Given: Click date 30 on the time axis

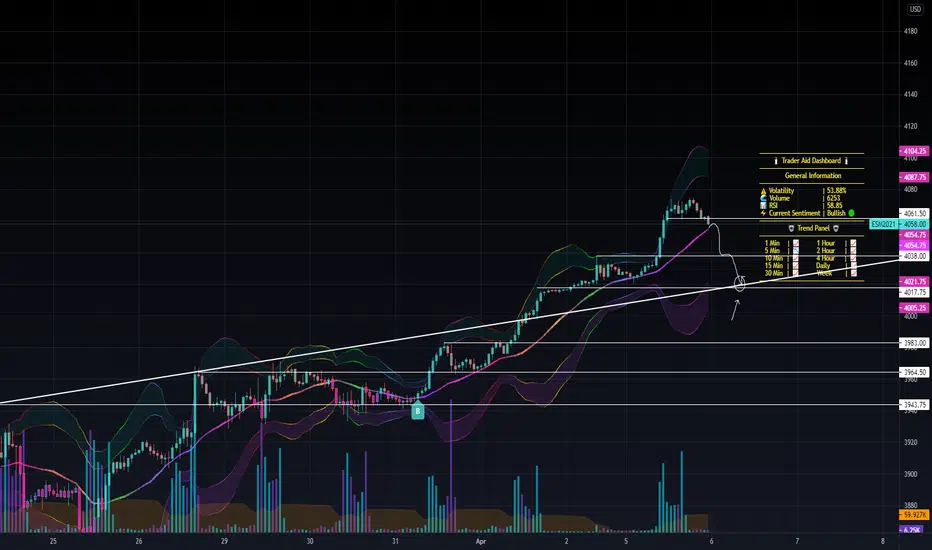Looking at the screenshot, I should pyautogui.click(x=310, y=541).
